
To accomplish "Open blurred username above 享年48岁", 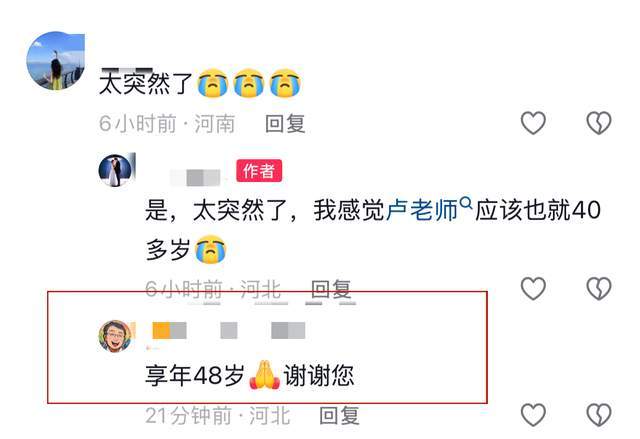I will pyautogui.click(x=229, y=330).
